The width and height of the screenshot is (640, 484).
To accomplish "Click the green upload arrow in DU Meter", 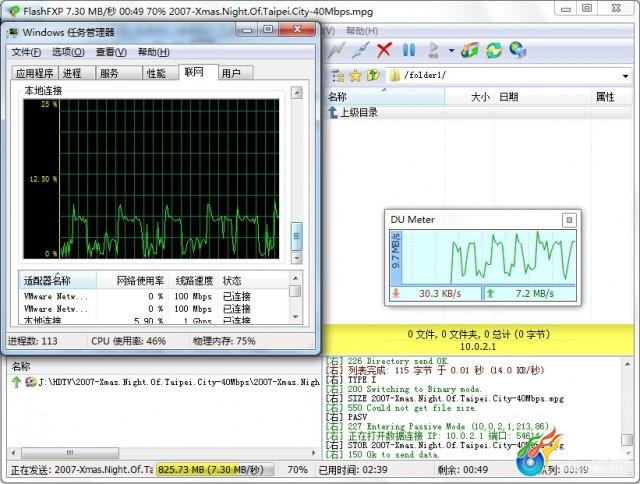I will (490, 293).
